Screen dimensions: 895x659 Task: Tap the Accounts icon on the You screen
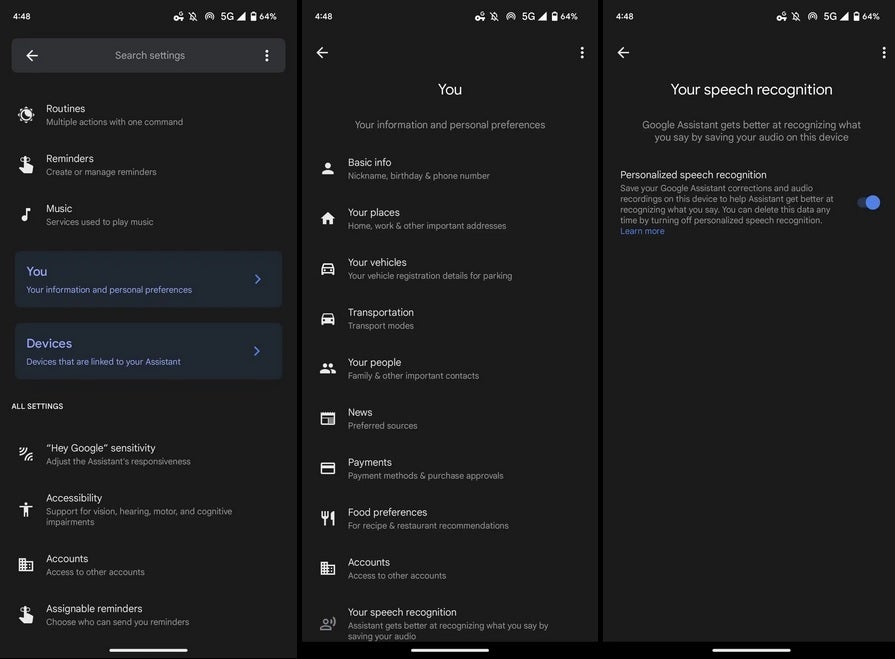328,568
